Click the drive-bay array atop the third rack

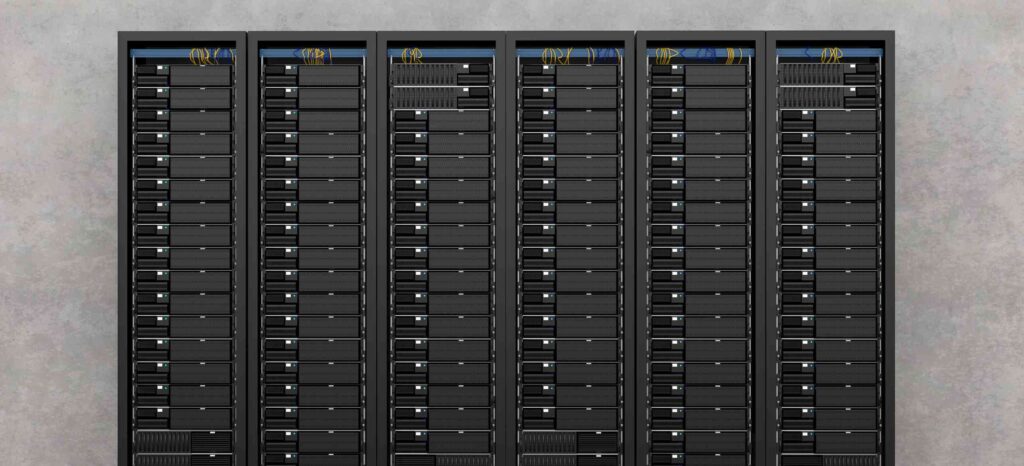[x=425, y=74]
